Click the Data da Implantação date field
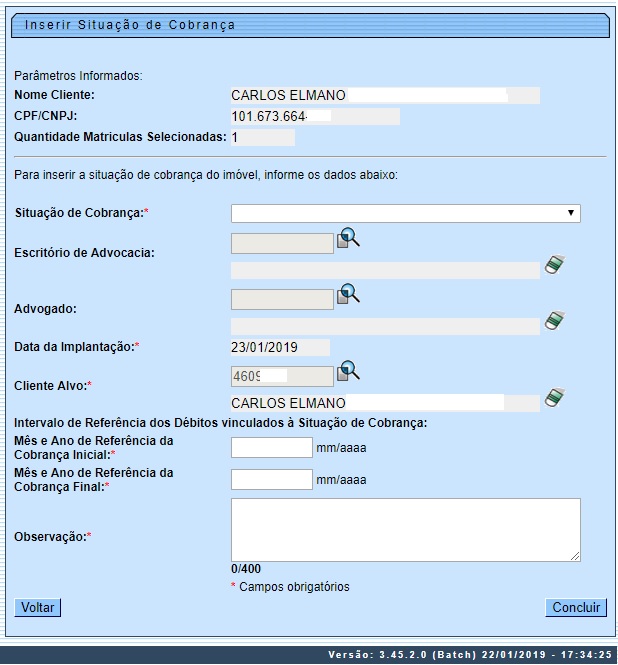Viewport: 618px width, 665px height. pos(279,347)
